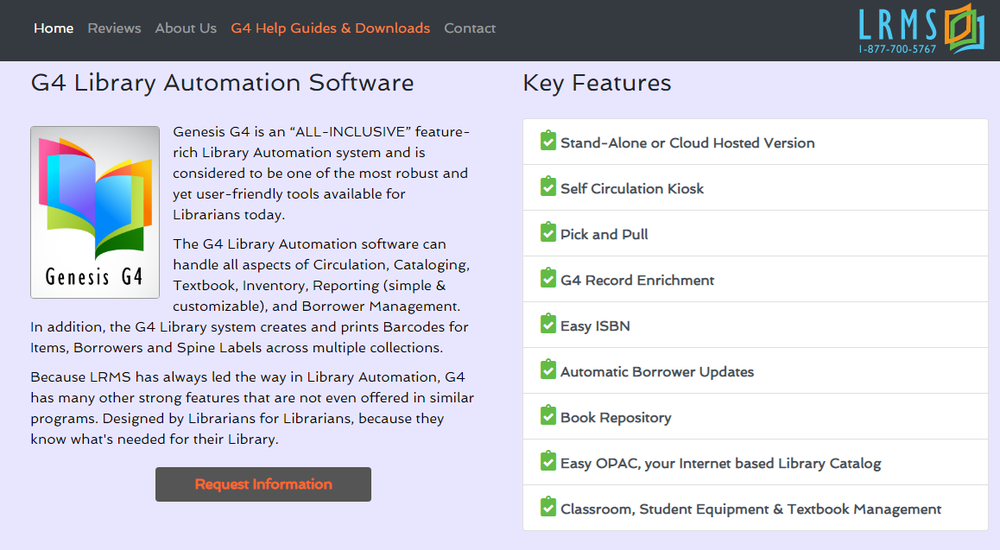The image size is (1000, 550).
Task: Click the phone number 1-877-700-5767
Action: click(897, 49)
